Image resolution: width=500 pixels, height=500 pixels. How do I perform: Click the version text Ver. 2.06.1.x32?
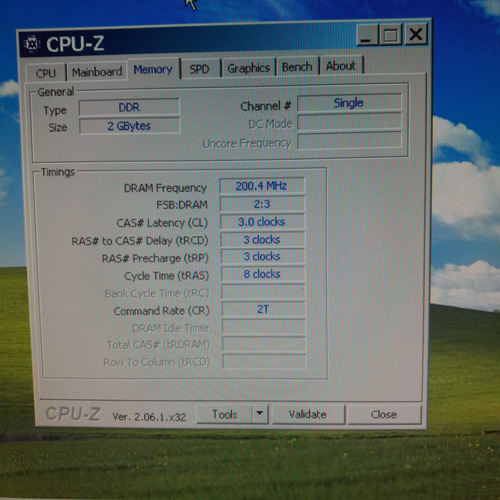pos(149,417)
